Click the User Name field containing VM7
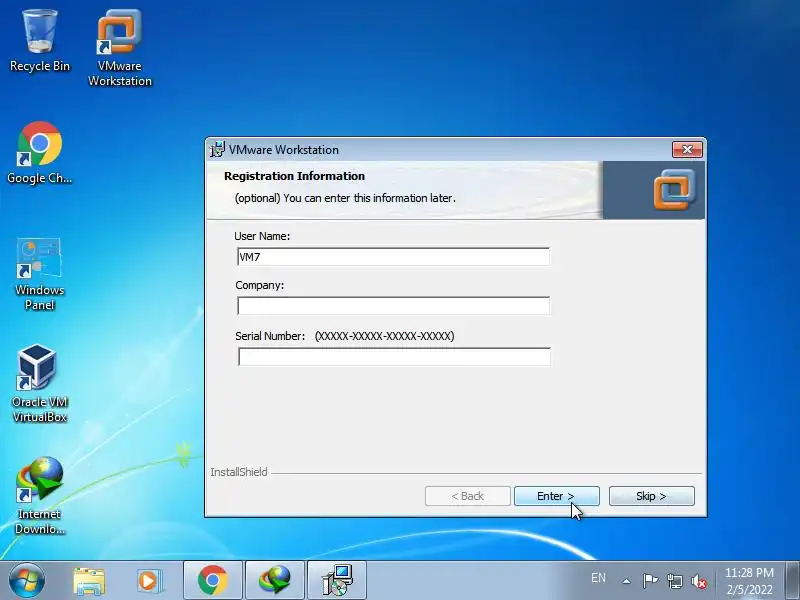The height and width of the screenshot is (600, 800). pyautogui.click(x=393, y=257)
